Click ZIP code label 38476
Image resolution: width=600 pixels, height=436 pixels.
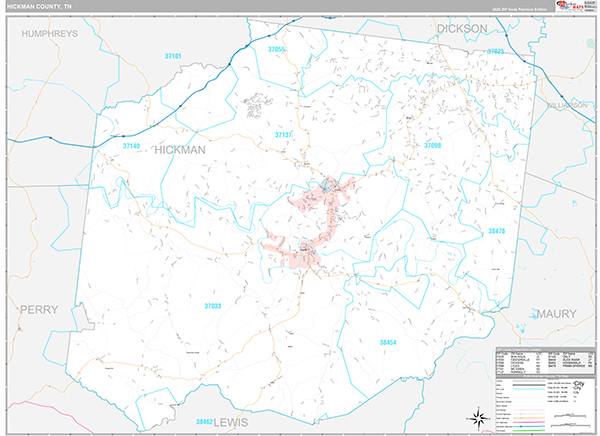(497, 231)
